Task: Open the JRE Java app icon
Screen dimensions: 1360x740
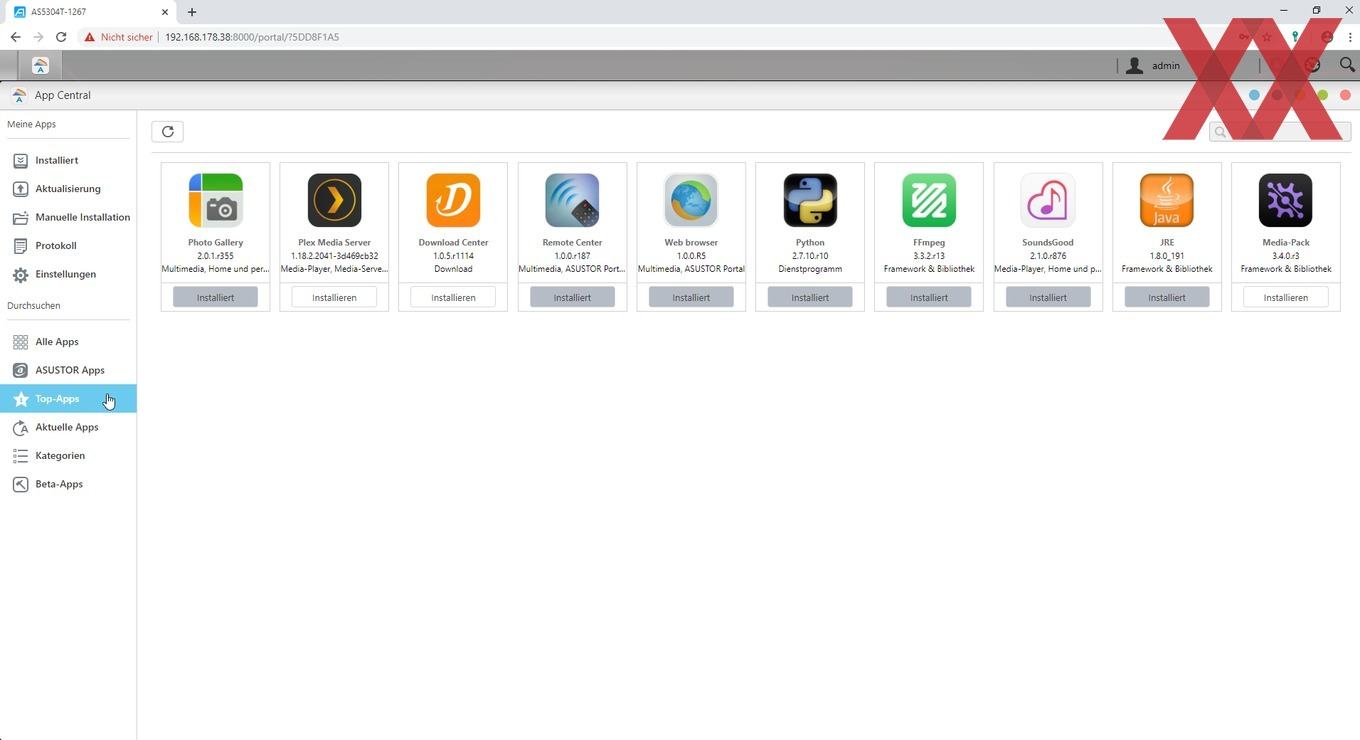Action: pos(1167,200)
